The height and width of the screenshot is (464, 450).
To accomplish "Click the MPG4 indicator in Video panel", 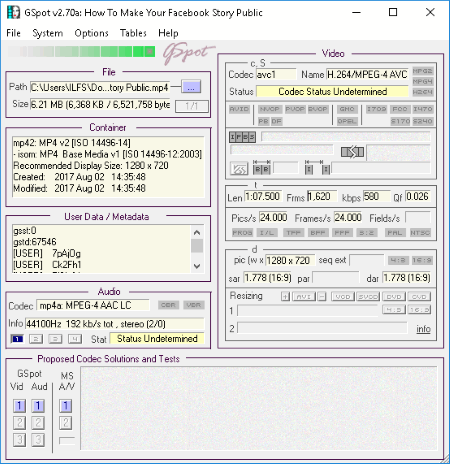I will 422,81.
